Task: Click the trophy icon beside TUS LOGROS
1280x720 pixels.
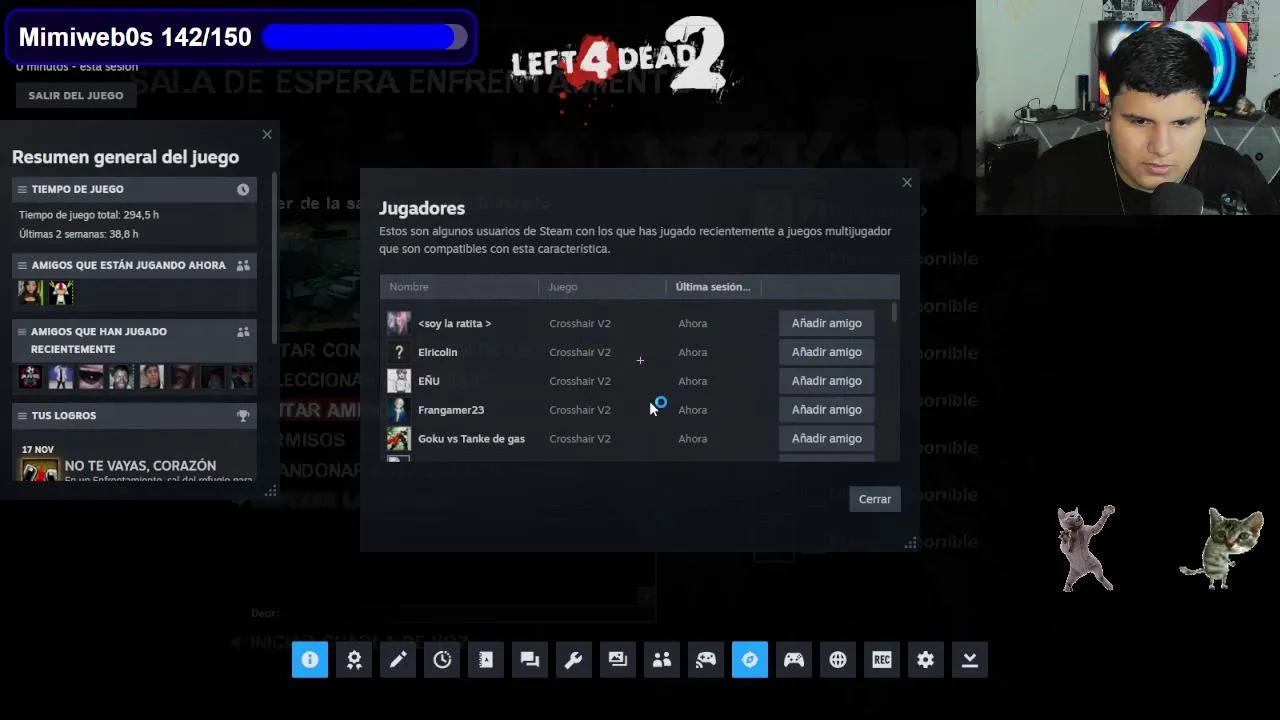Action: (243, 415)
